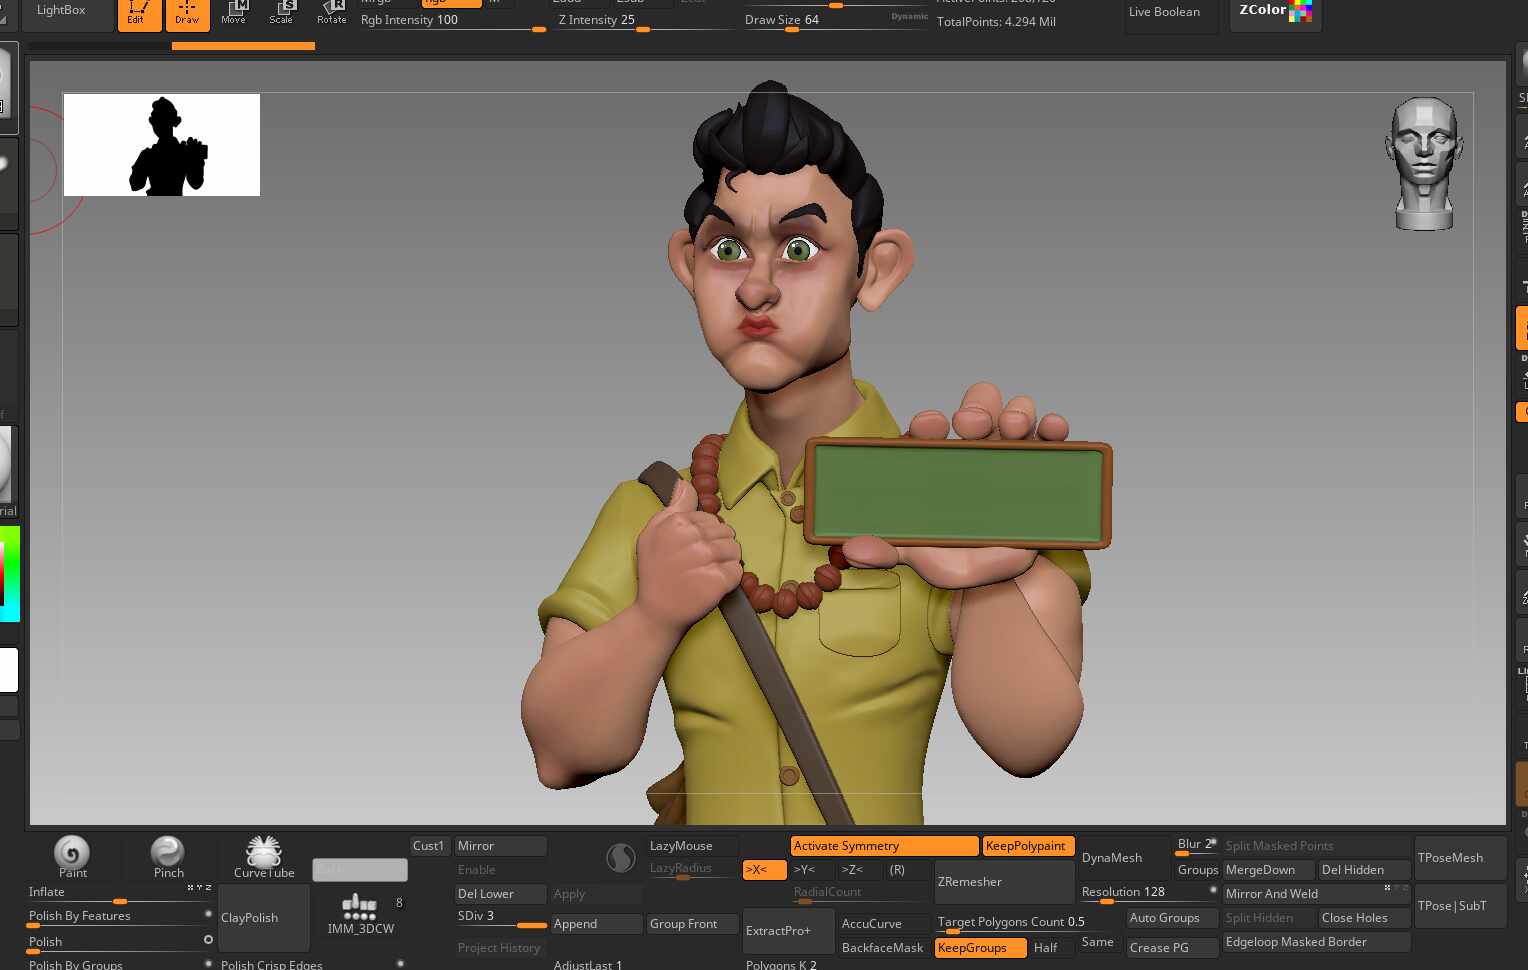Click Mirror And Weld button
1528x970 pixels.
tap(1316, 894)
